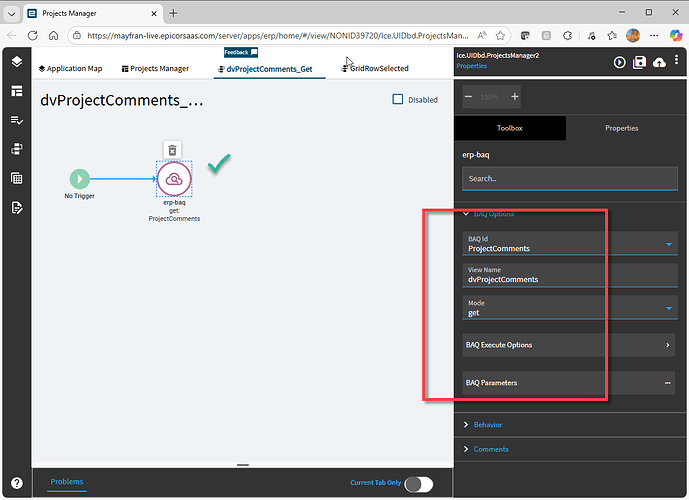
Task: Switch to the GridRowSelected tab
Action: coord(375,69)
